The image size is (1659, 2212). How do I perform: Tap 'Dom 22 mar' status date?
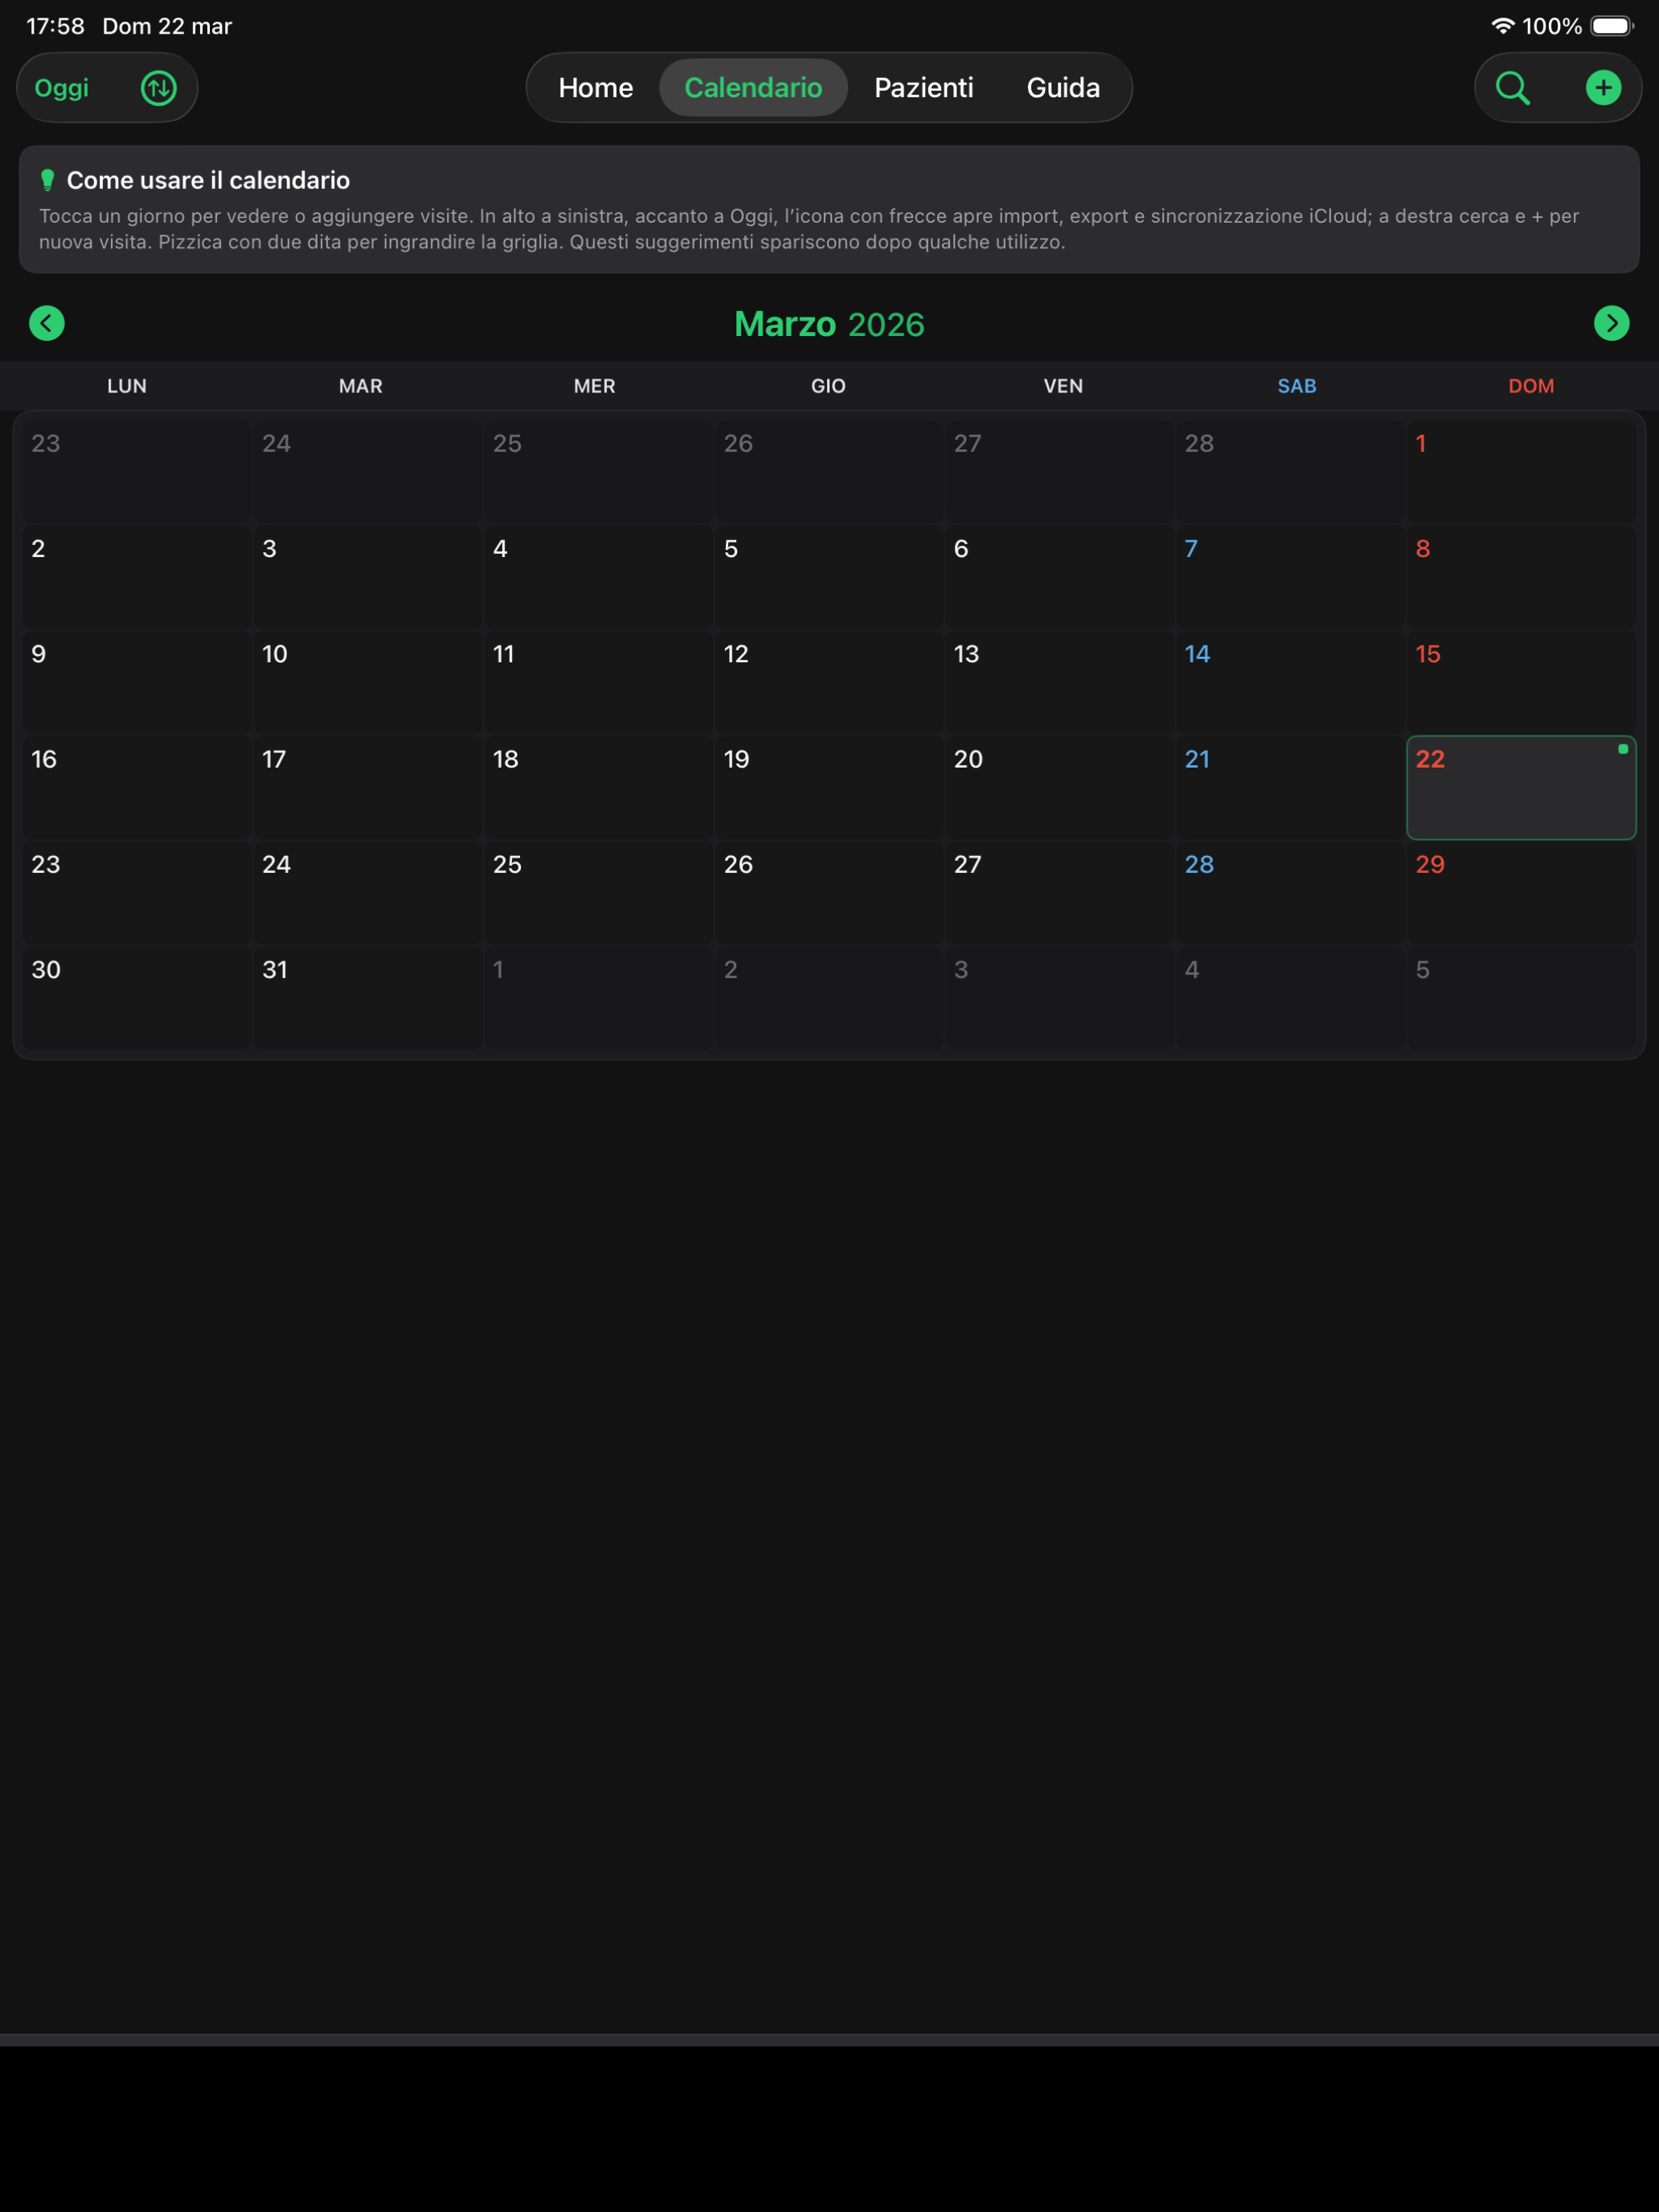[x=167, y=26]
